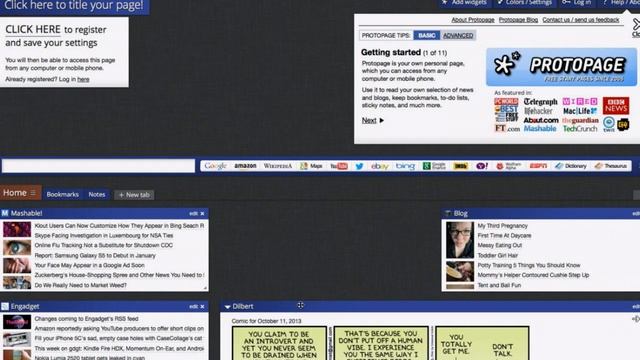Open 'First Time At Daycare' post
The image size is (640, 360).
coord(504,236)
